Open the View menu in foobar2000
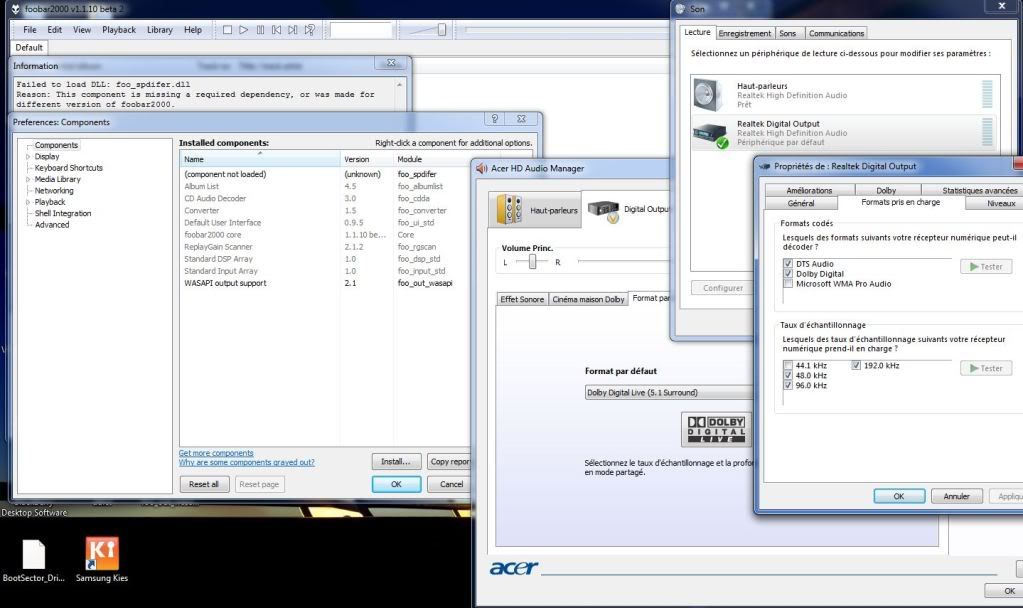 tap(82, 30)
